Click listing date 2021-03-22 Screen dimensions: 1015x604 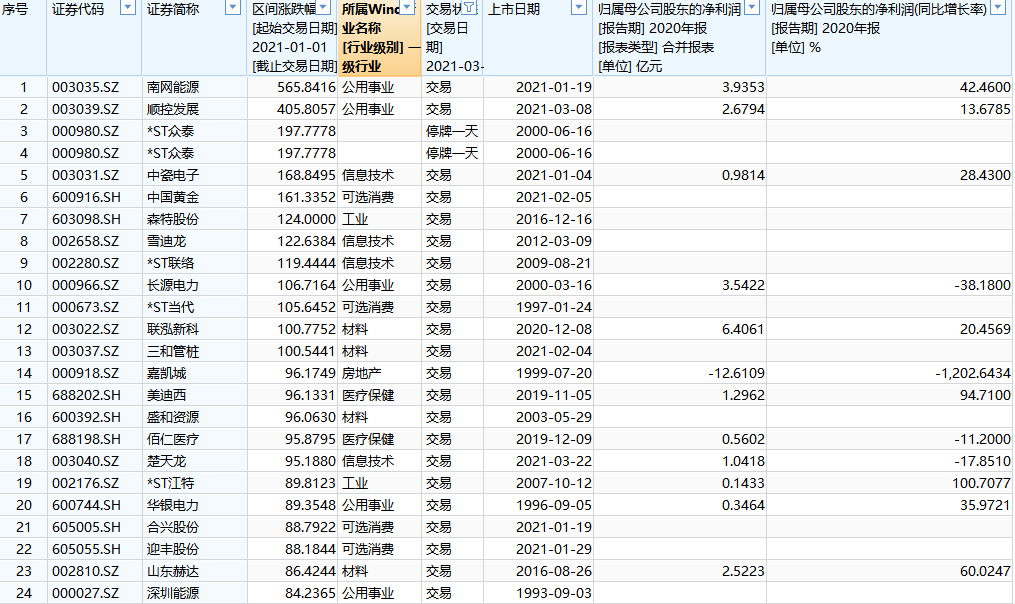click(553, 462)
